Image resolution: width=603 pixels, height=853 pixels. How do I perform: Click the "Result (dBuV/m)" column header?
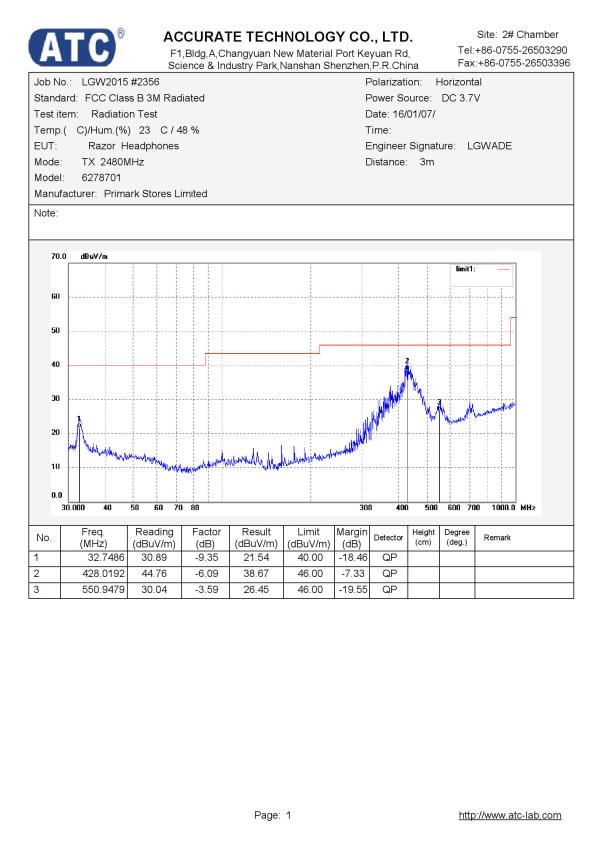point(256,538)
